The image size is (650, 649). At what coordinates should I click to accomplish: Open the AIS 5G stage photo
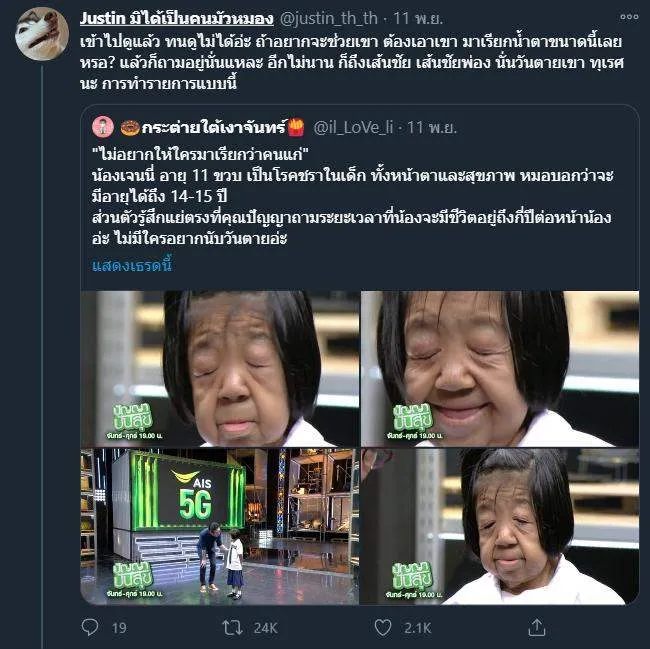point(220,526)
